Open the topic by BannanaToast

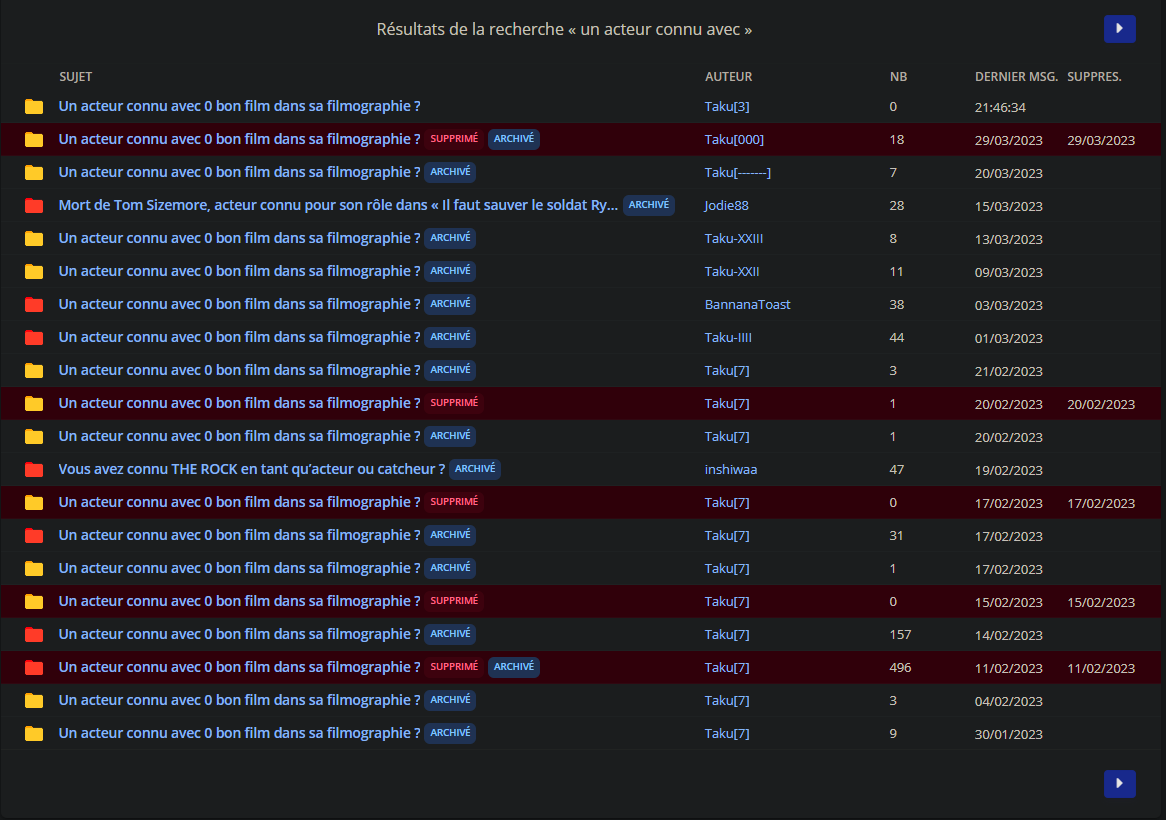(x=239, y=304)
